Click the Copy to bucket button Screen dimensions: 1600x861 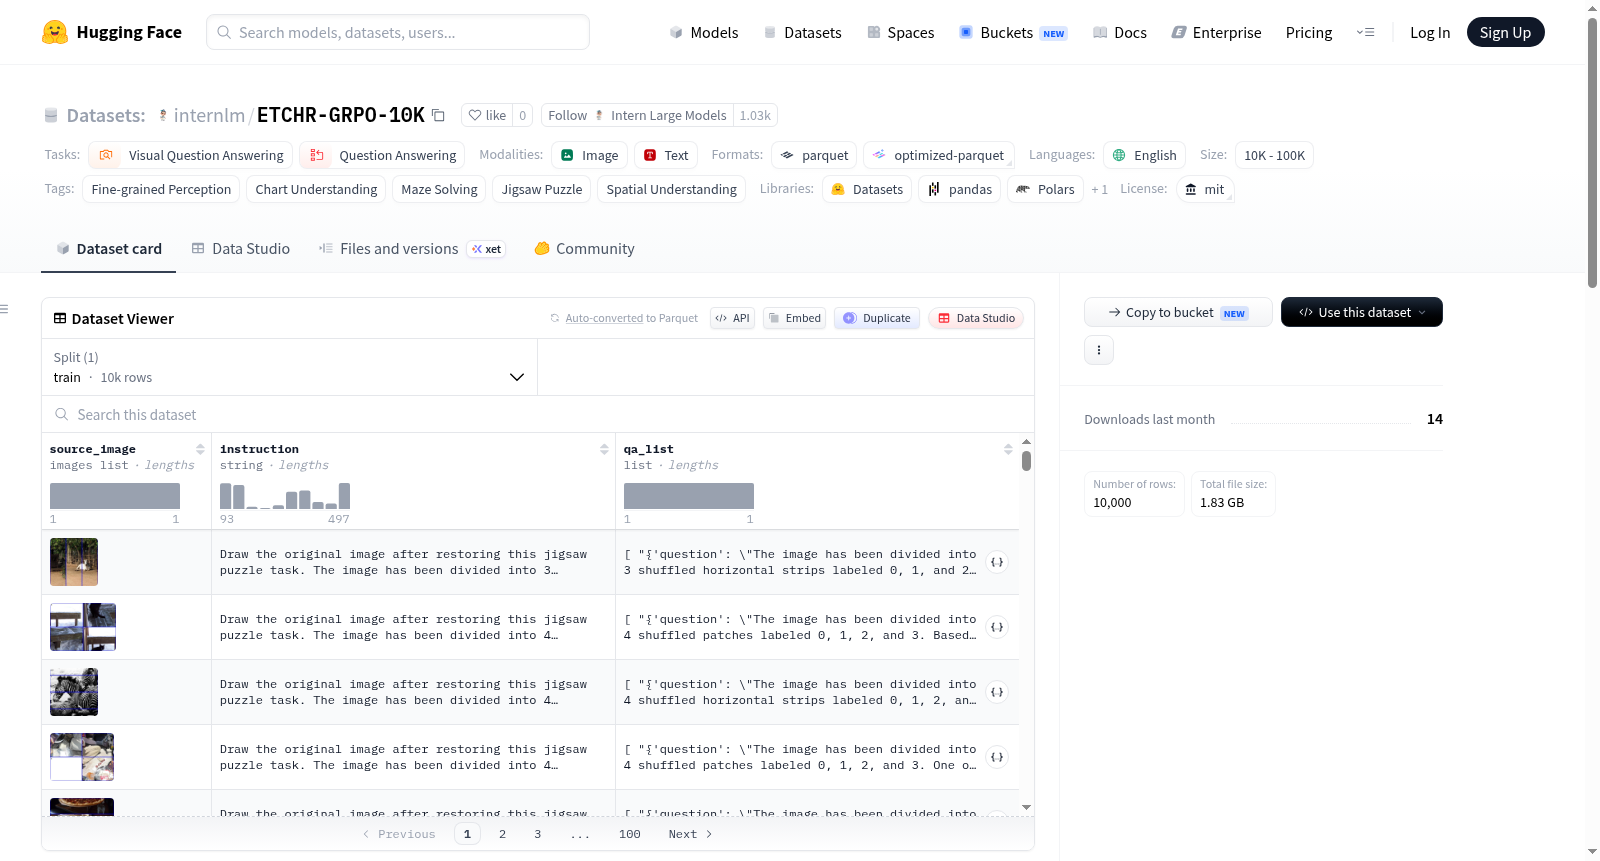1178,312
